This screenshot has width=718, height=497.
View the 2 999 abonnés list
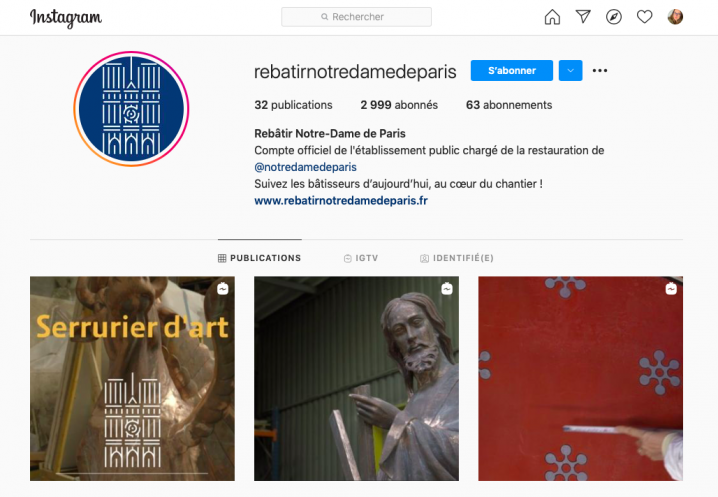[x=399, y=105]
